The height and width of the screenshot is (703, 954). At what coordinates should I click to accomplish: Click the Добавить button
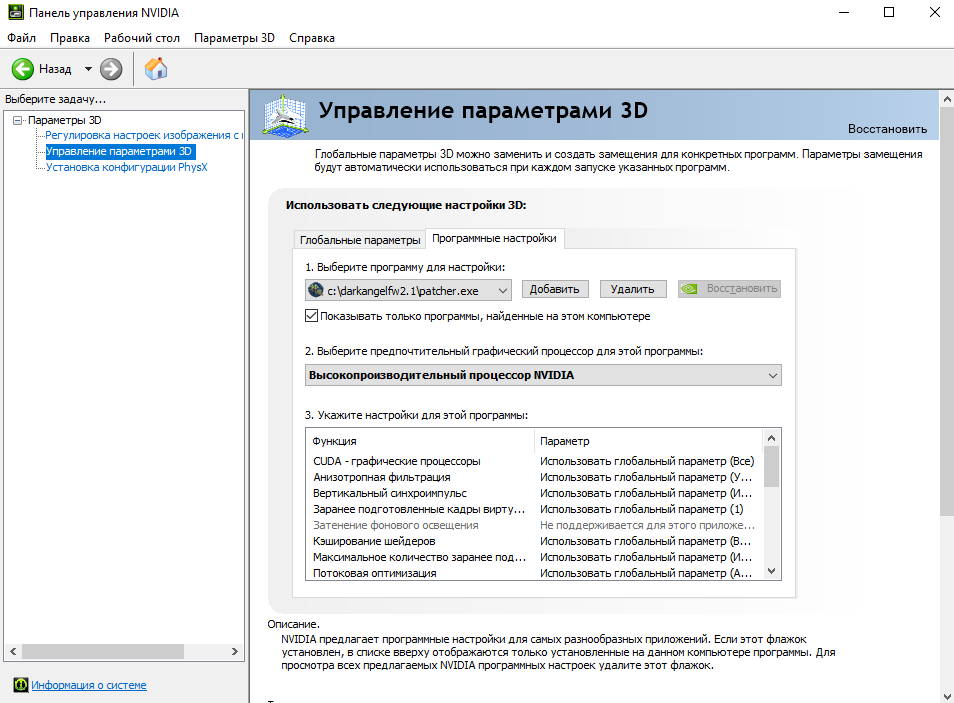click(554, 289)
